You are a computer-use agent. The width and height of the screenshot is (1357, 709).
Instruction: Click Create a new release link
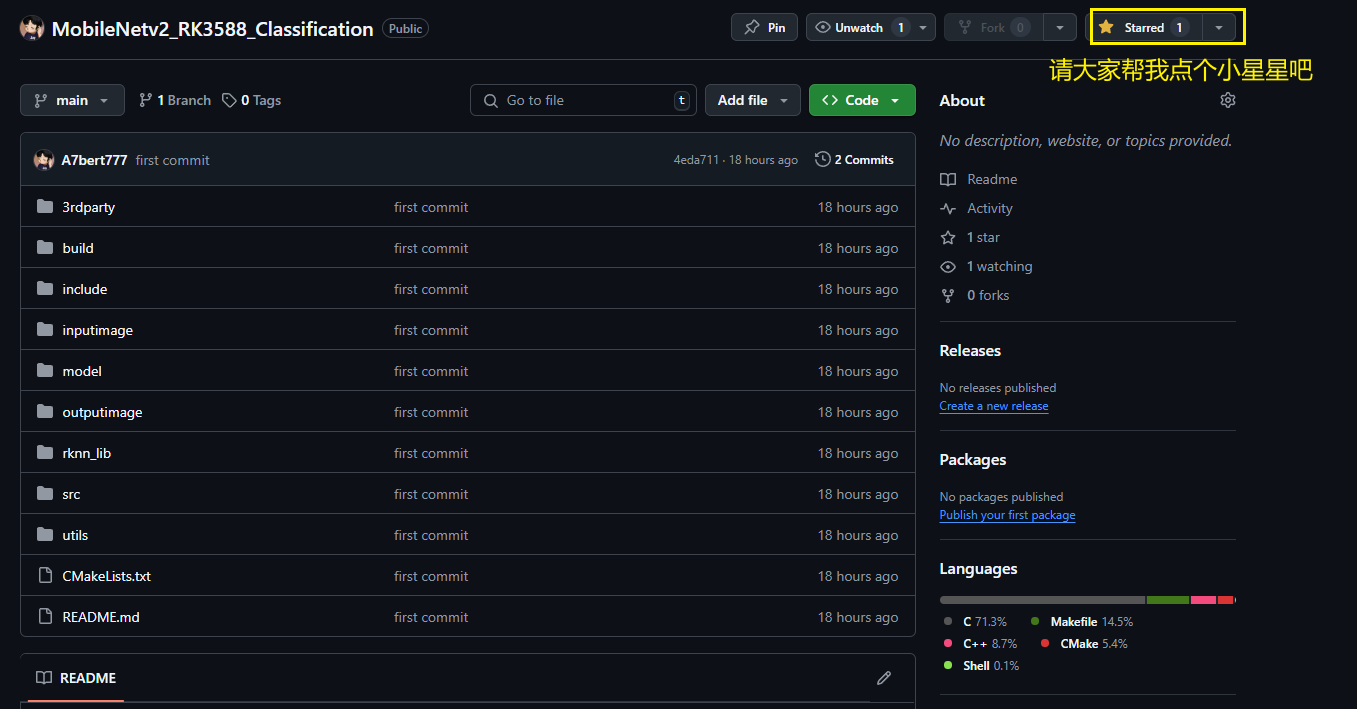click(994, 406)
